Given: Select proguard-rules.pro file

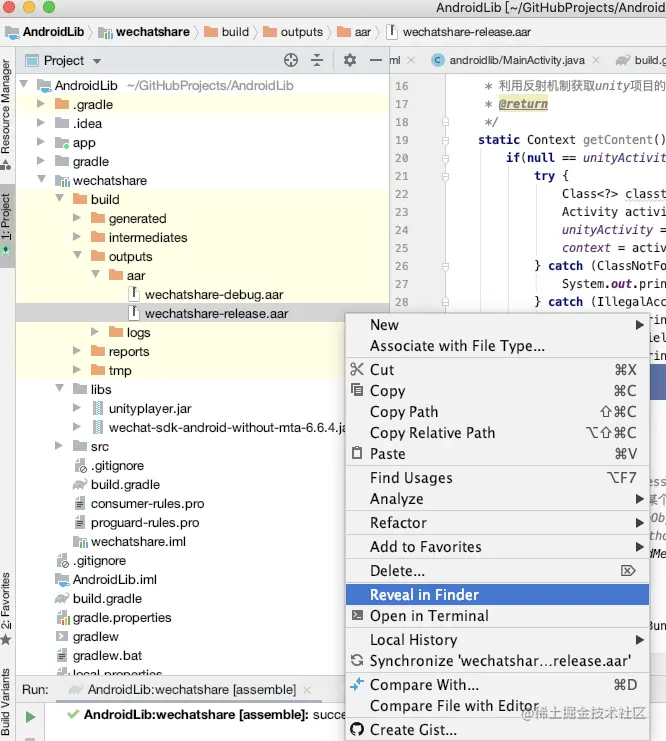Looking at the screenshot, I should pos(145,522).
